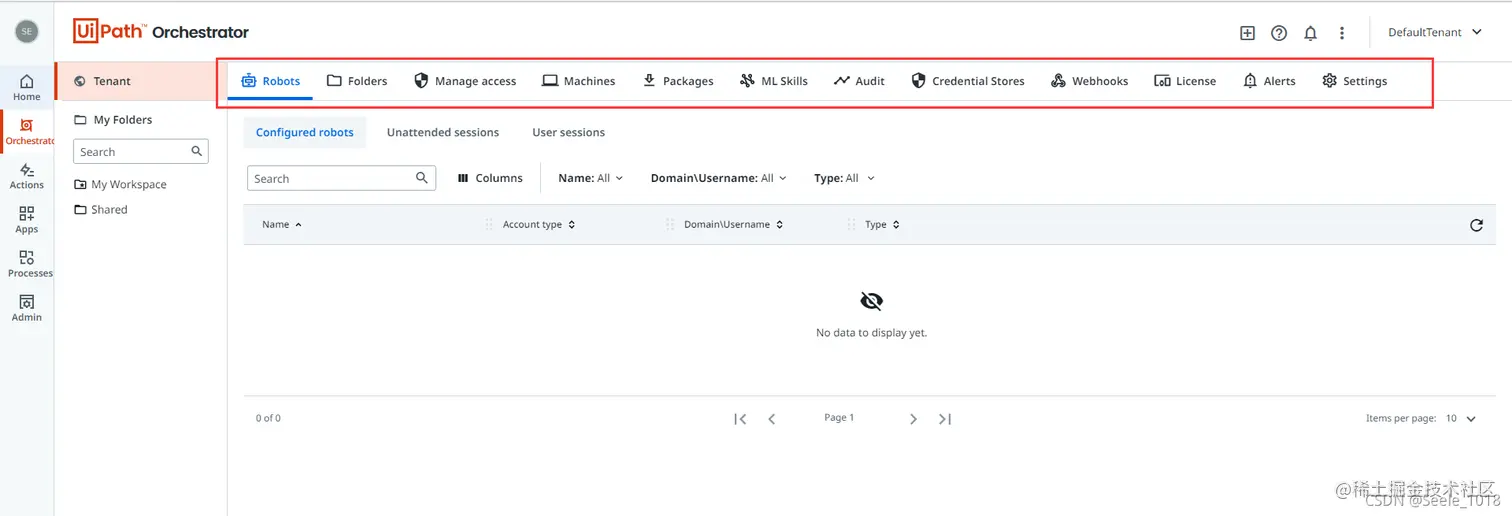Image resolution: width=1512 pixels, height=516 pixels.
Task: Open Orchestrator in the left sidebar
Action: pos(29,132)
